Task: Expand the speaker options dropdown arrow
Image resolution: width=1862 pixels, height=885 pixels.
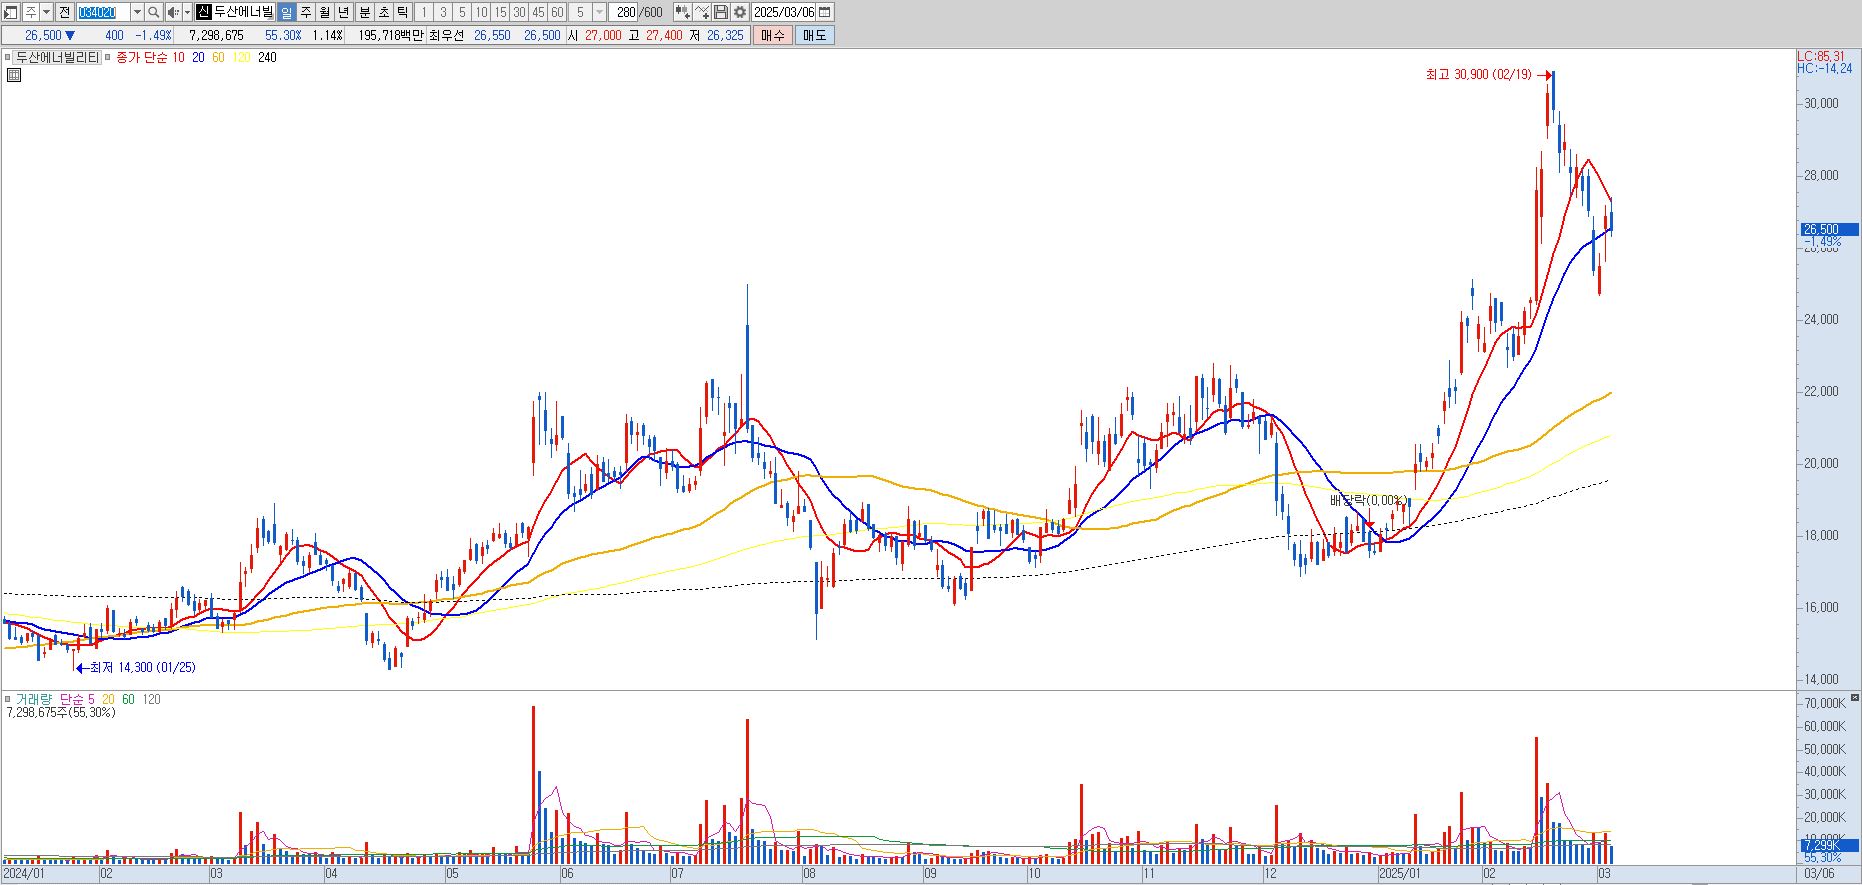Action: [x=187, y=12]
